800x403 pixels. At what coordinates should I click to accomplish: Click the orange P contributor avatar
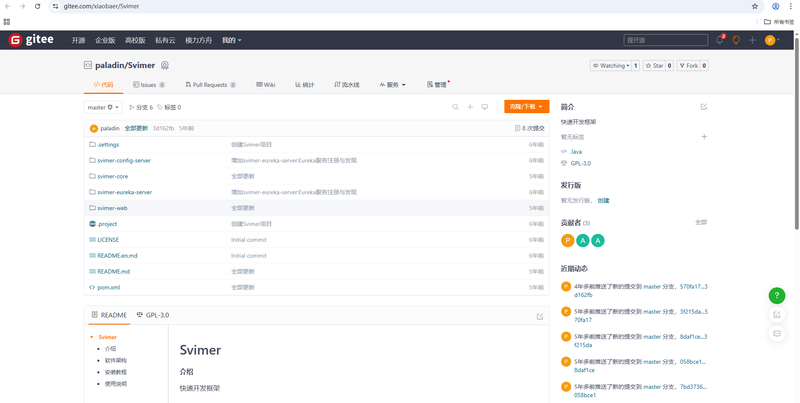tap(568, 241)
